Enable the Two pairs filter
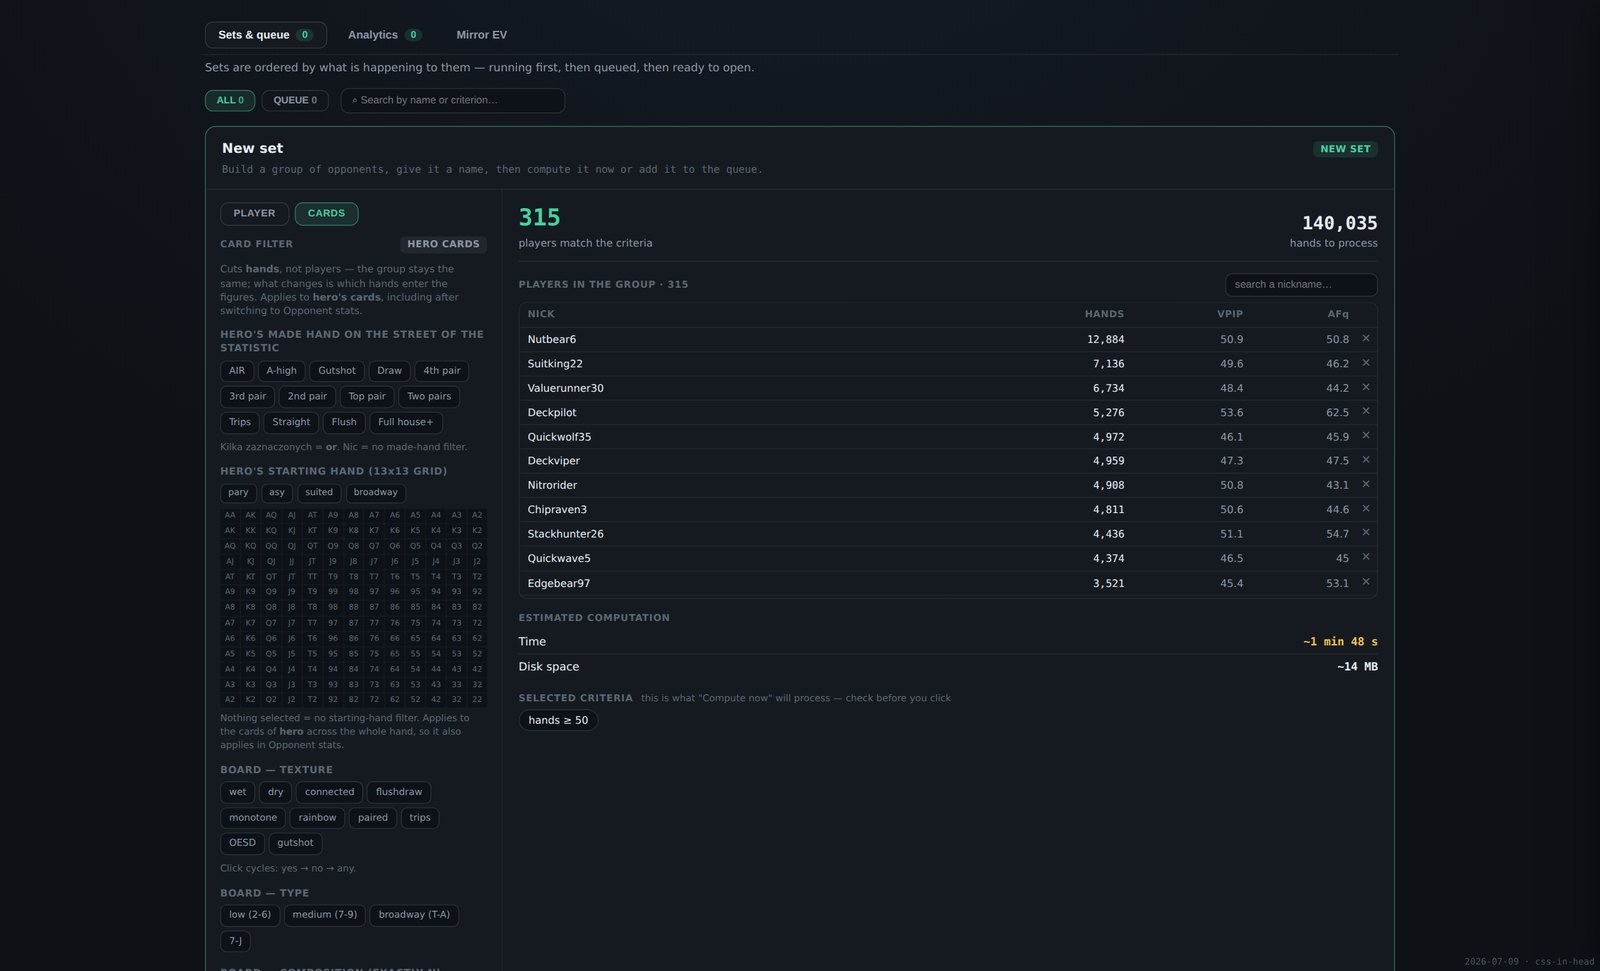1600x971 pixels. click(429, 397)
